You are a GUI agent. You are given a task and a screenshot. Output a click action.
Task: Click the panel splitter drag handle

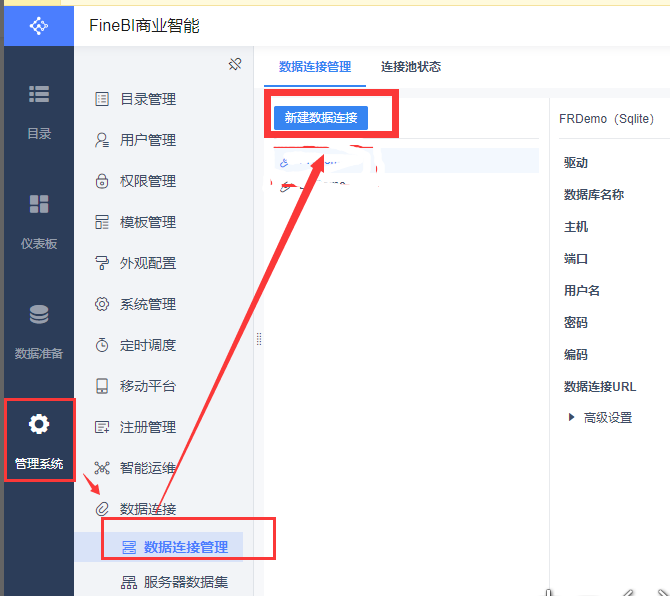pyautogui.click(x=259, y=339)
